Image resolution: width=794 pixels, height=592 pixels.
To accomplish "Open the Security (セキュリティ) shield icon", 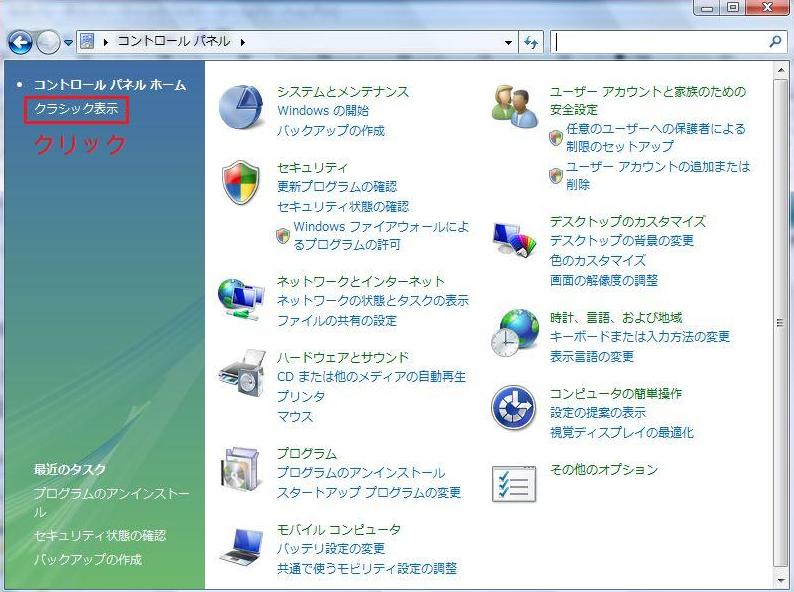I will (240, 184).
